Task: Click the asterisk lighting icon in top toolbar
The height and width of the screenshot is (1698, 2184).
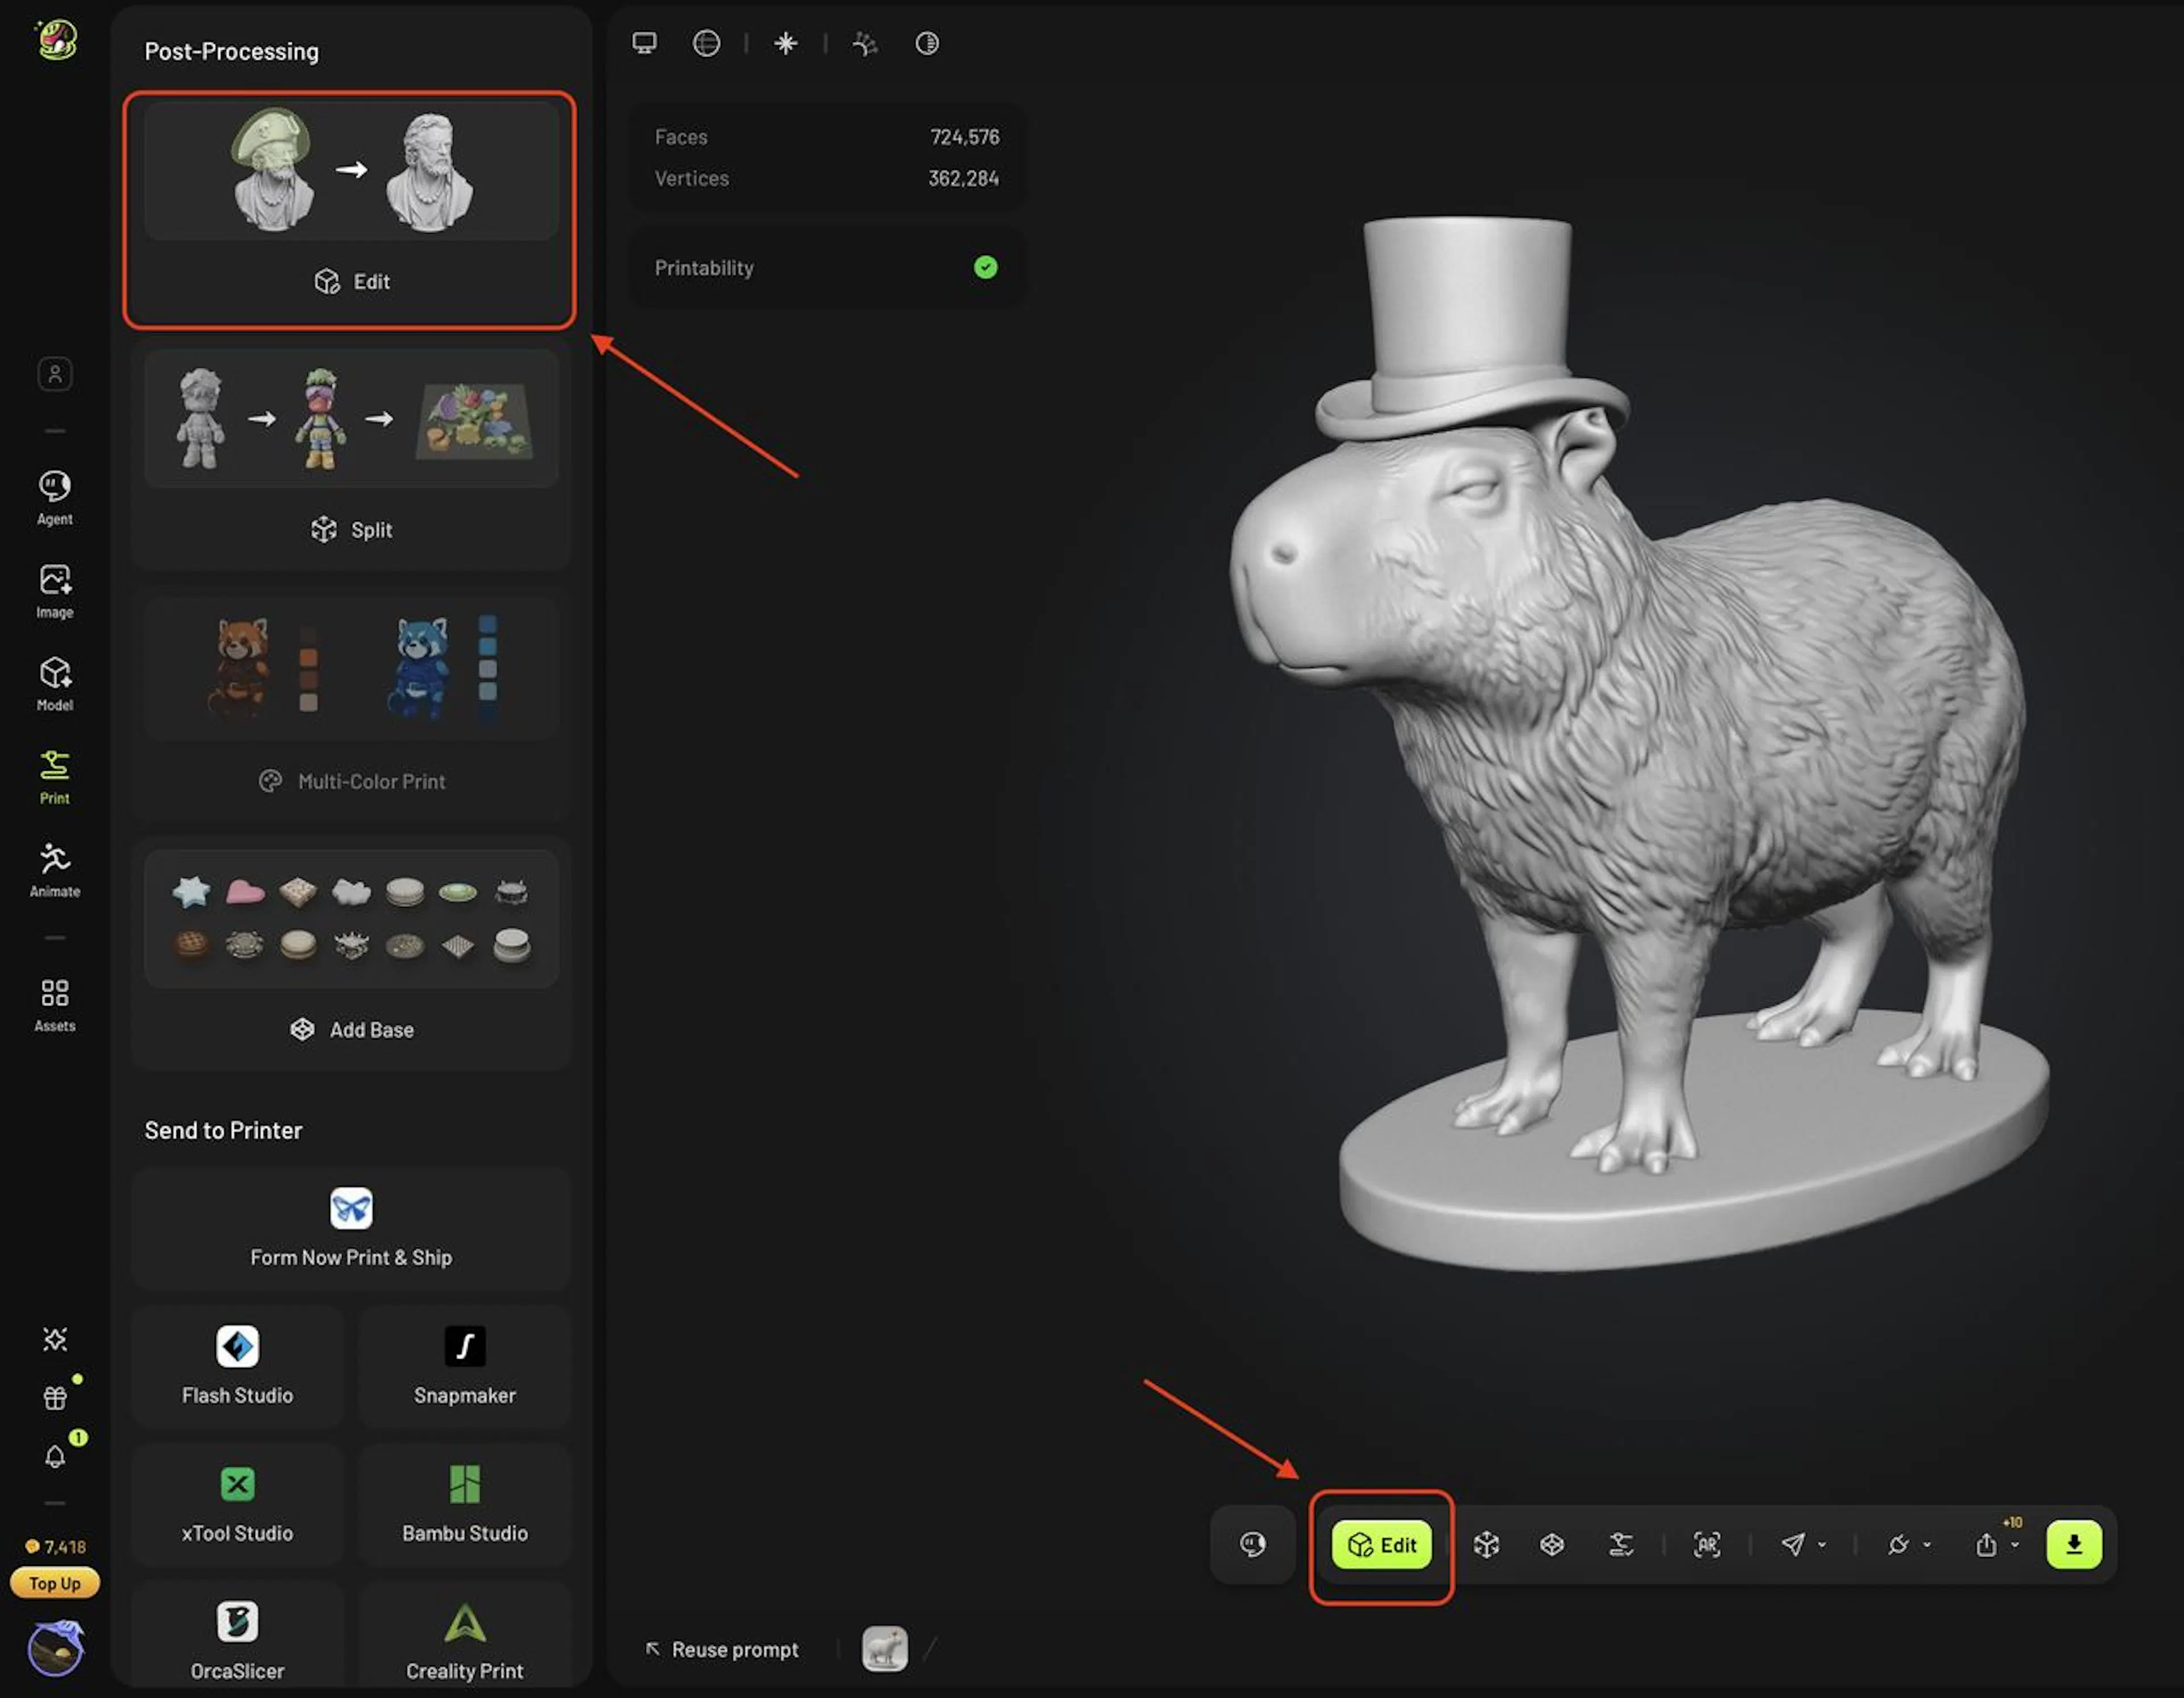Action: click(786, 43)
